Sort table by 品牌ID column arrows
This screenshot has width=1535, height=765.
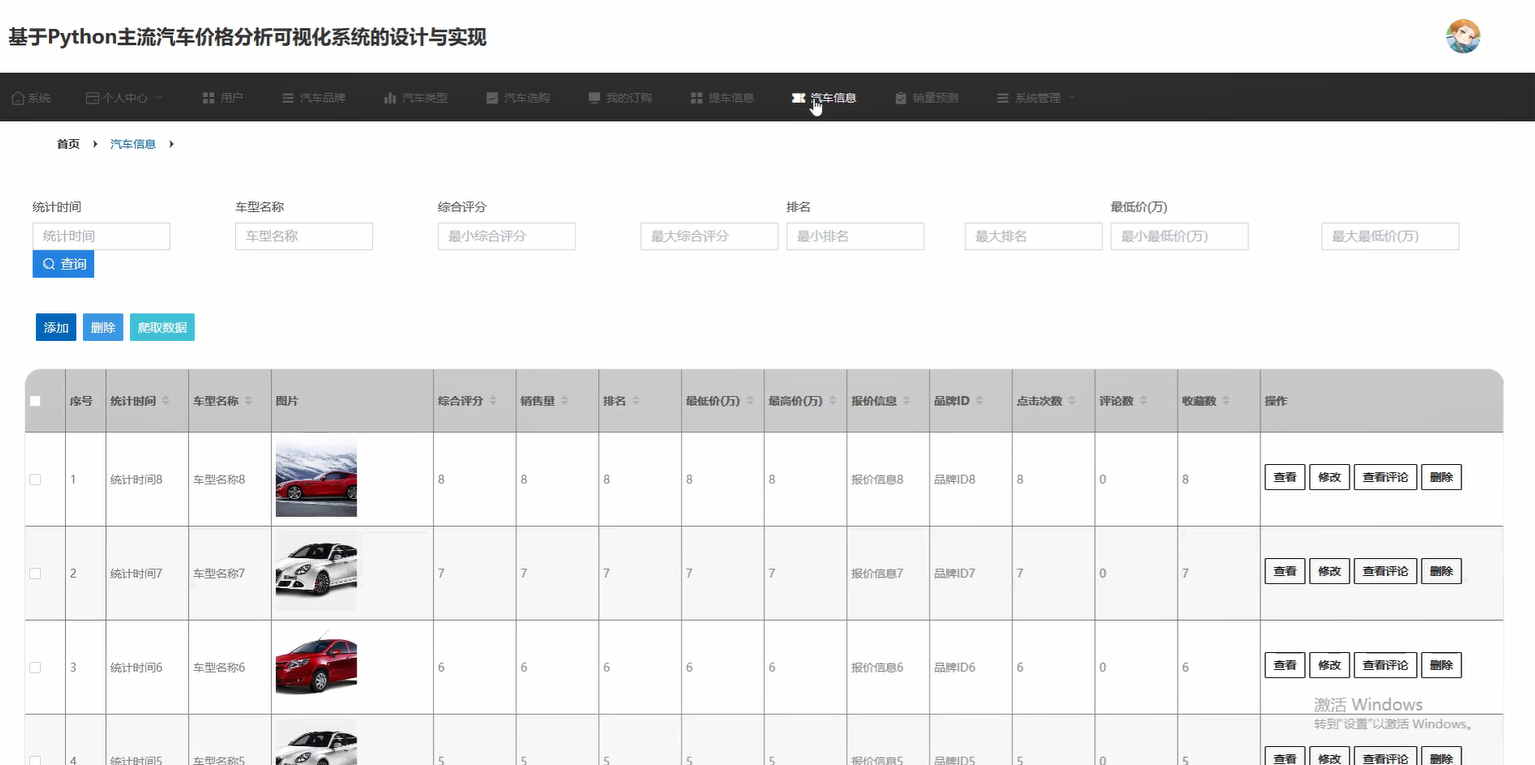point(980,401)
